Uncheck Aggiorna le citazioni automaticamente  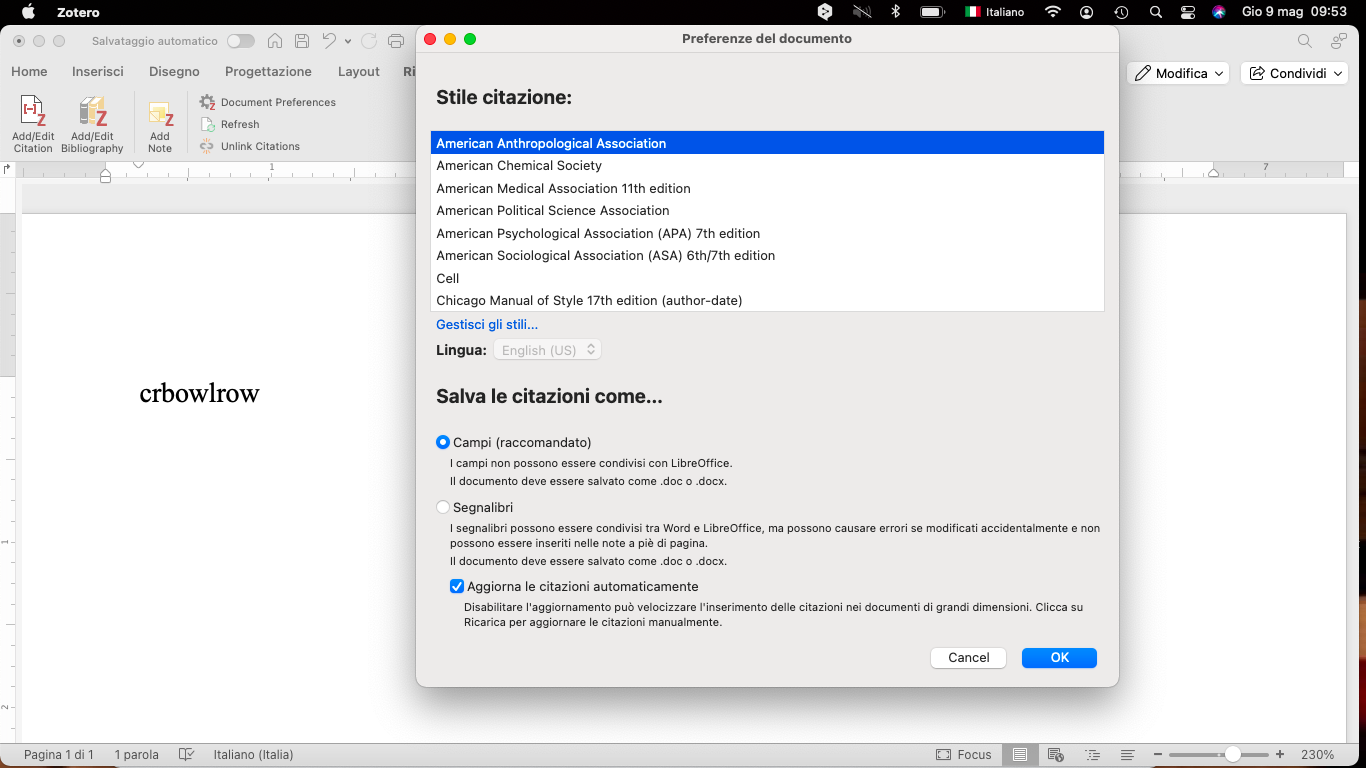tap(457, 587)
